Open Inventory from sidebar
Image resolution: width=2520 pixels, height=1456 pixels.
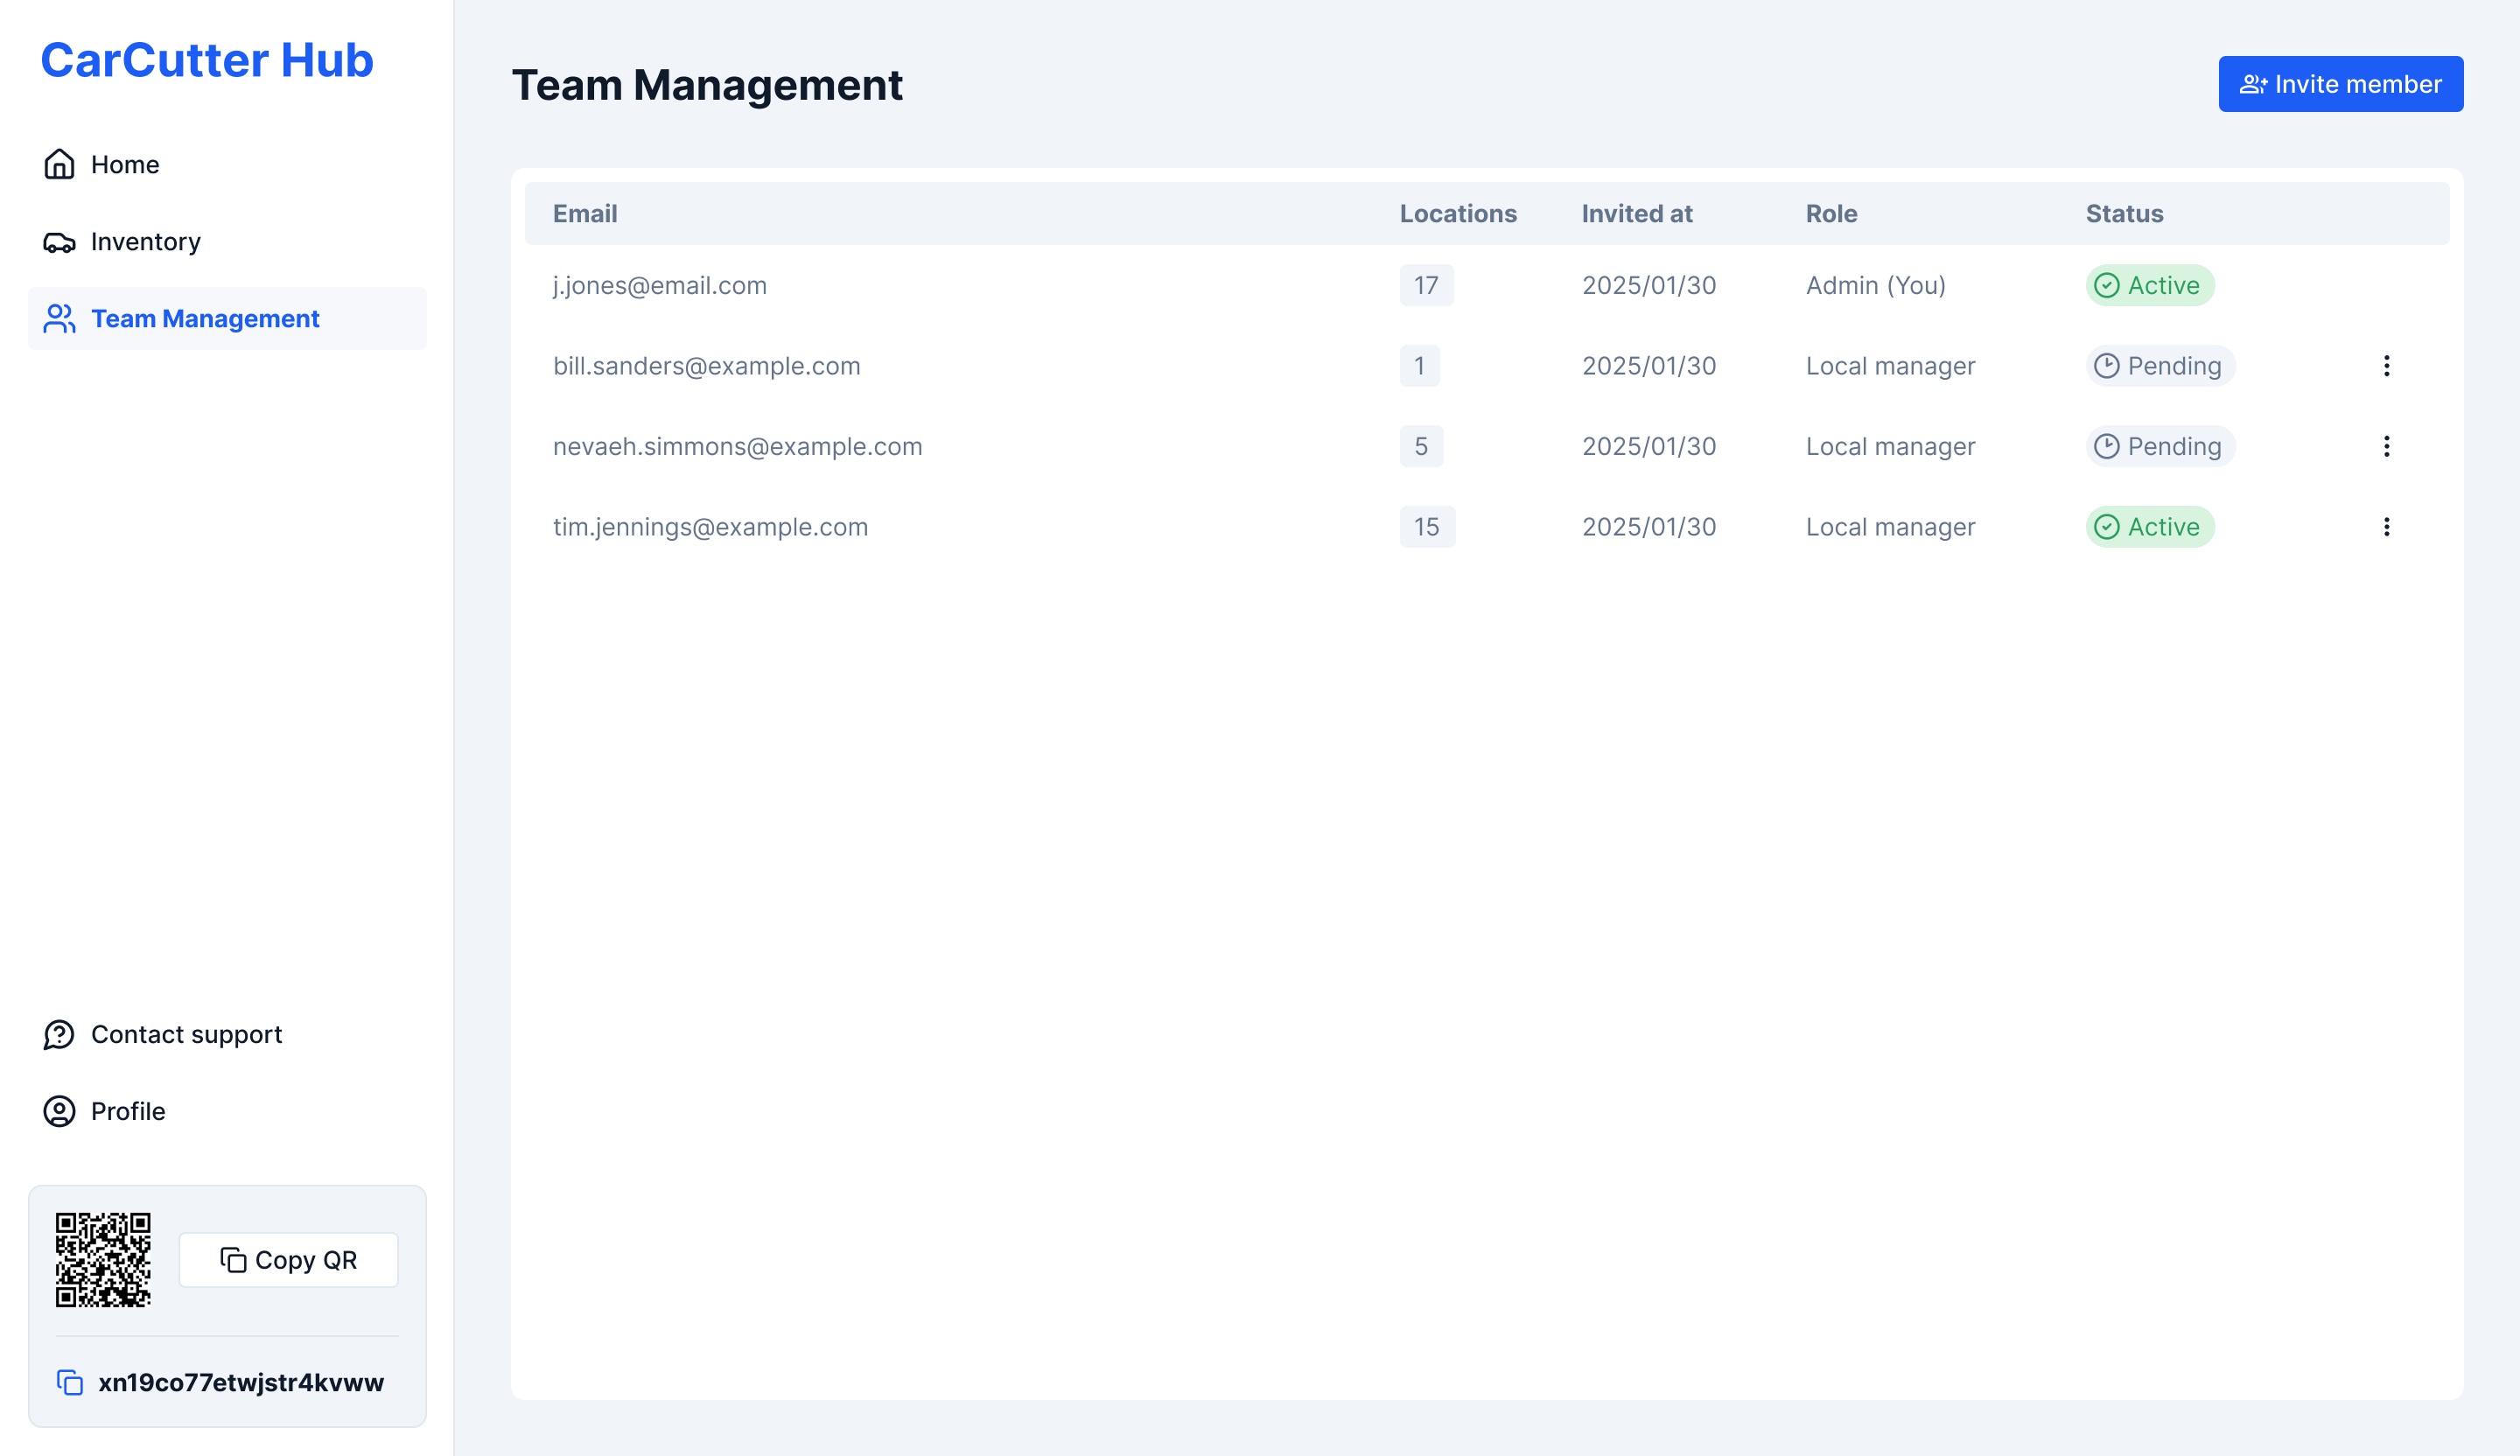[227, 242]
